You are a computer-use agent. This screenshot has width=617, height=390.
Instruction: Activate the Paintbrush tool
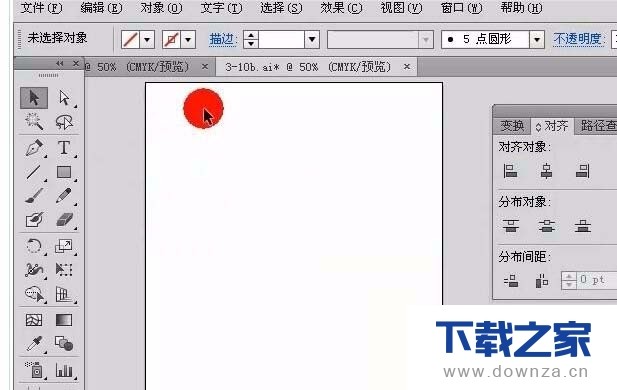(34, 196)
